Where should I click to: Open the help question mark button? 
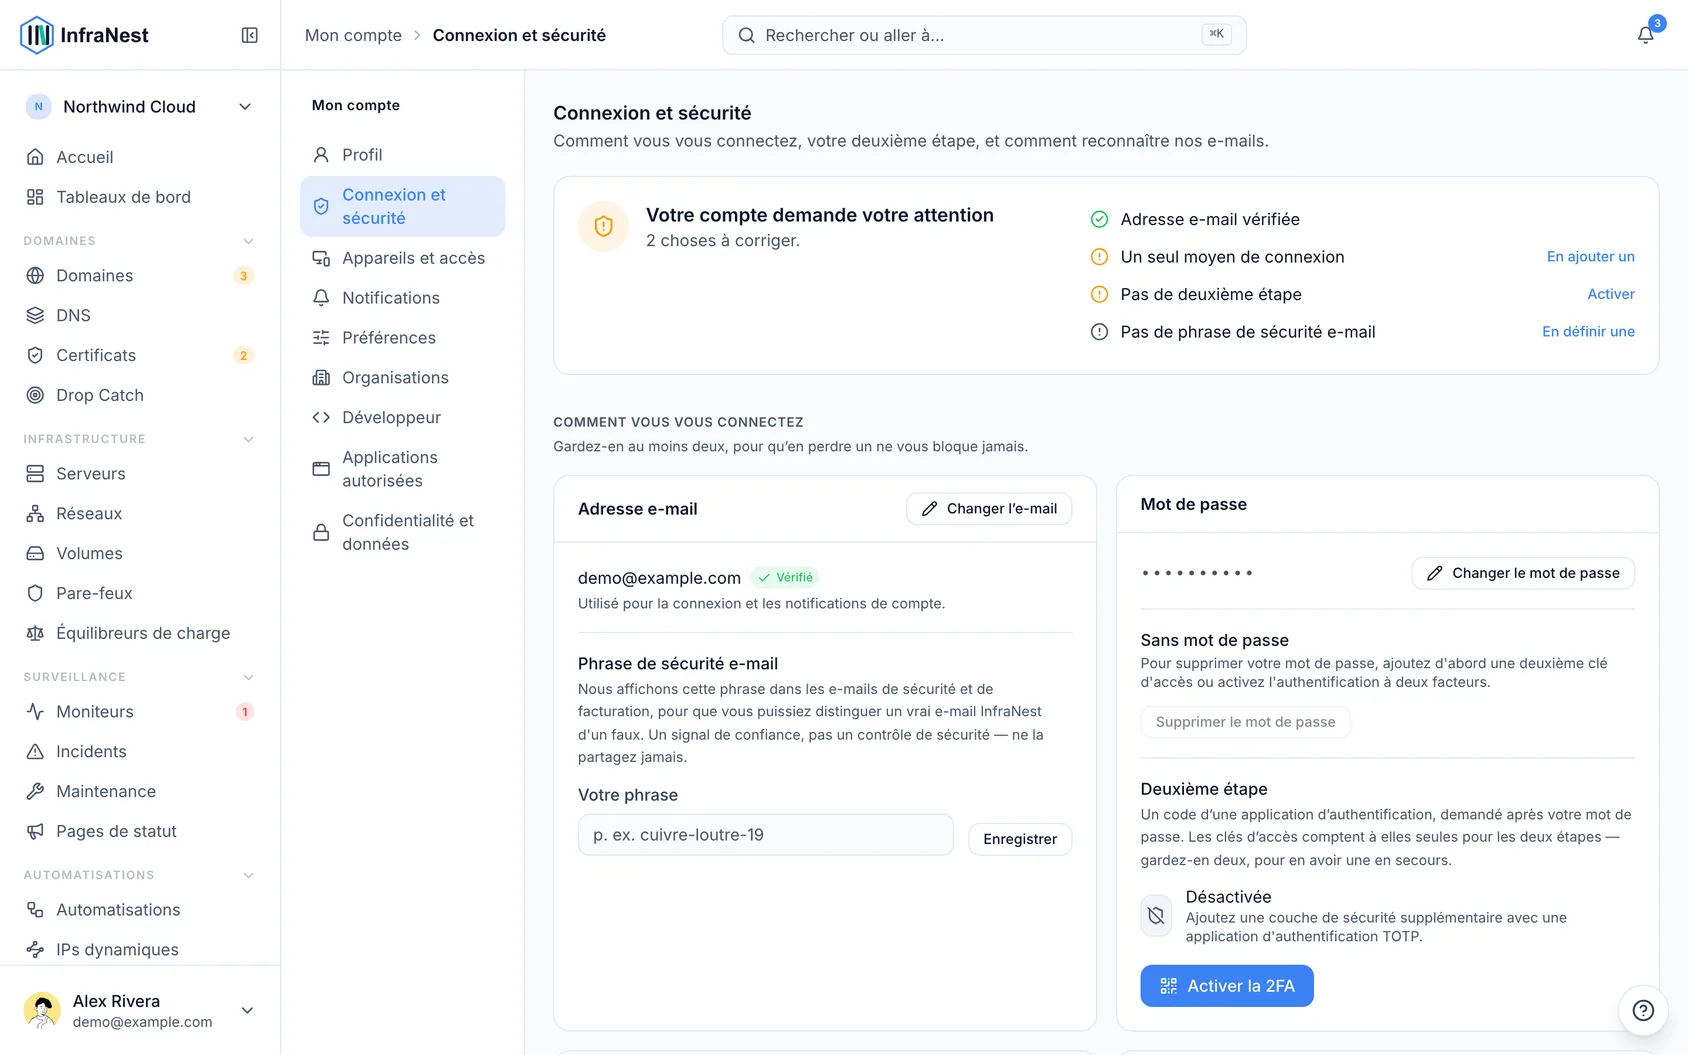1643,1010
